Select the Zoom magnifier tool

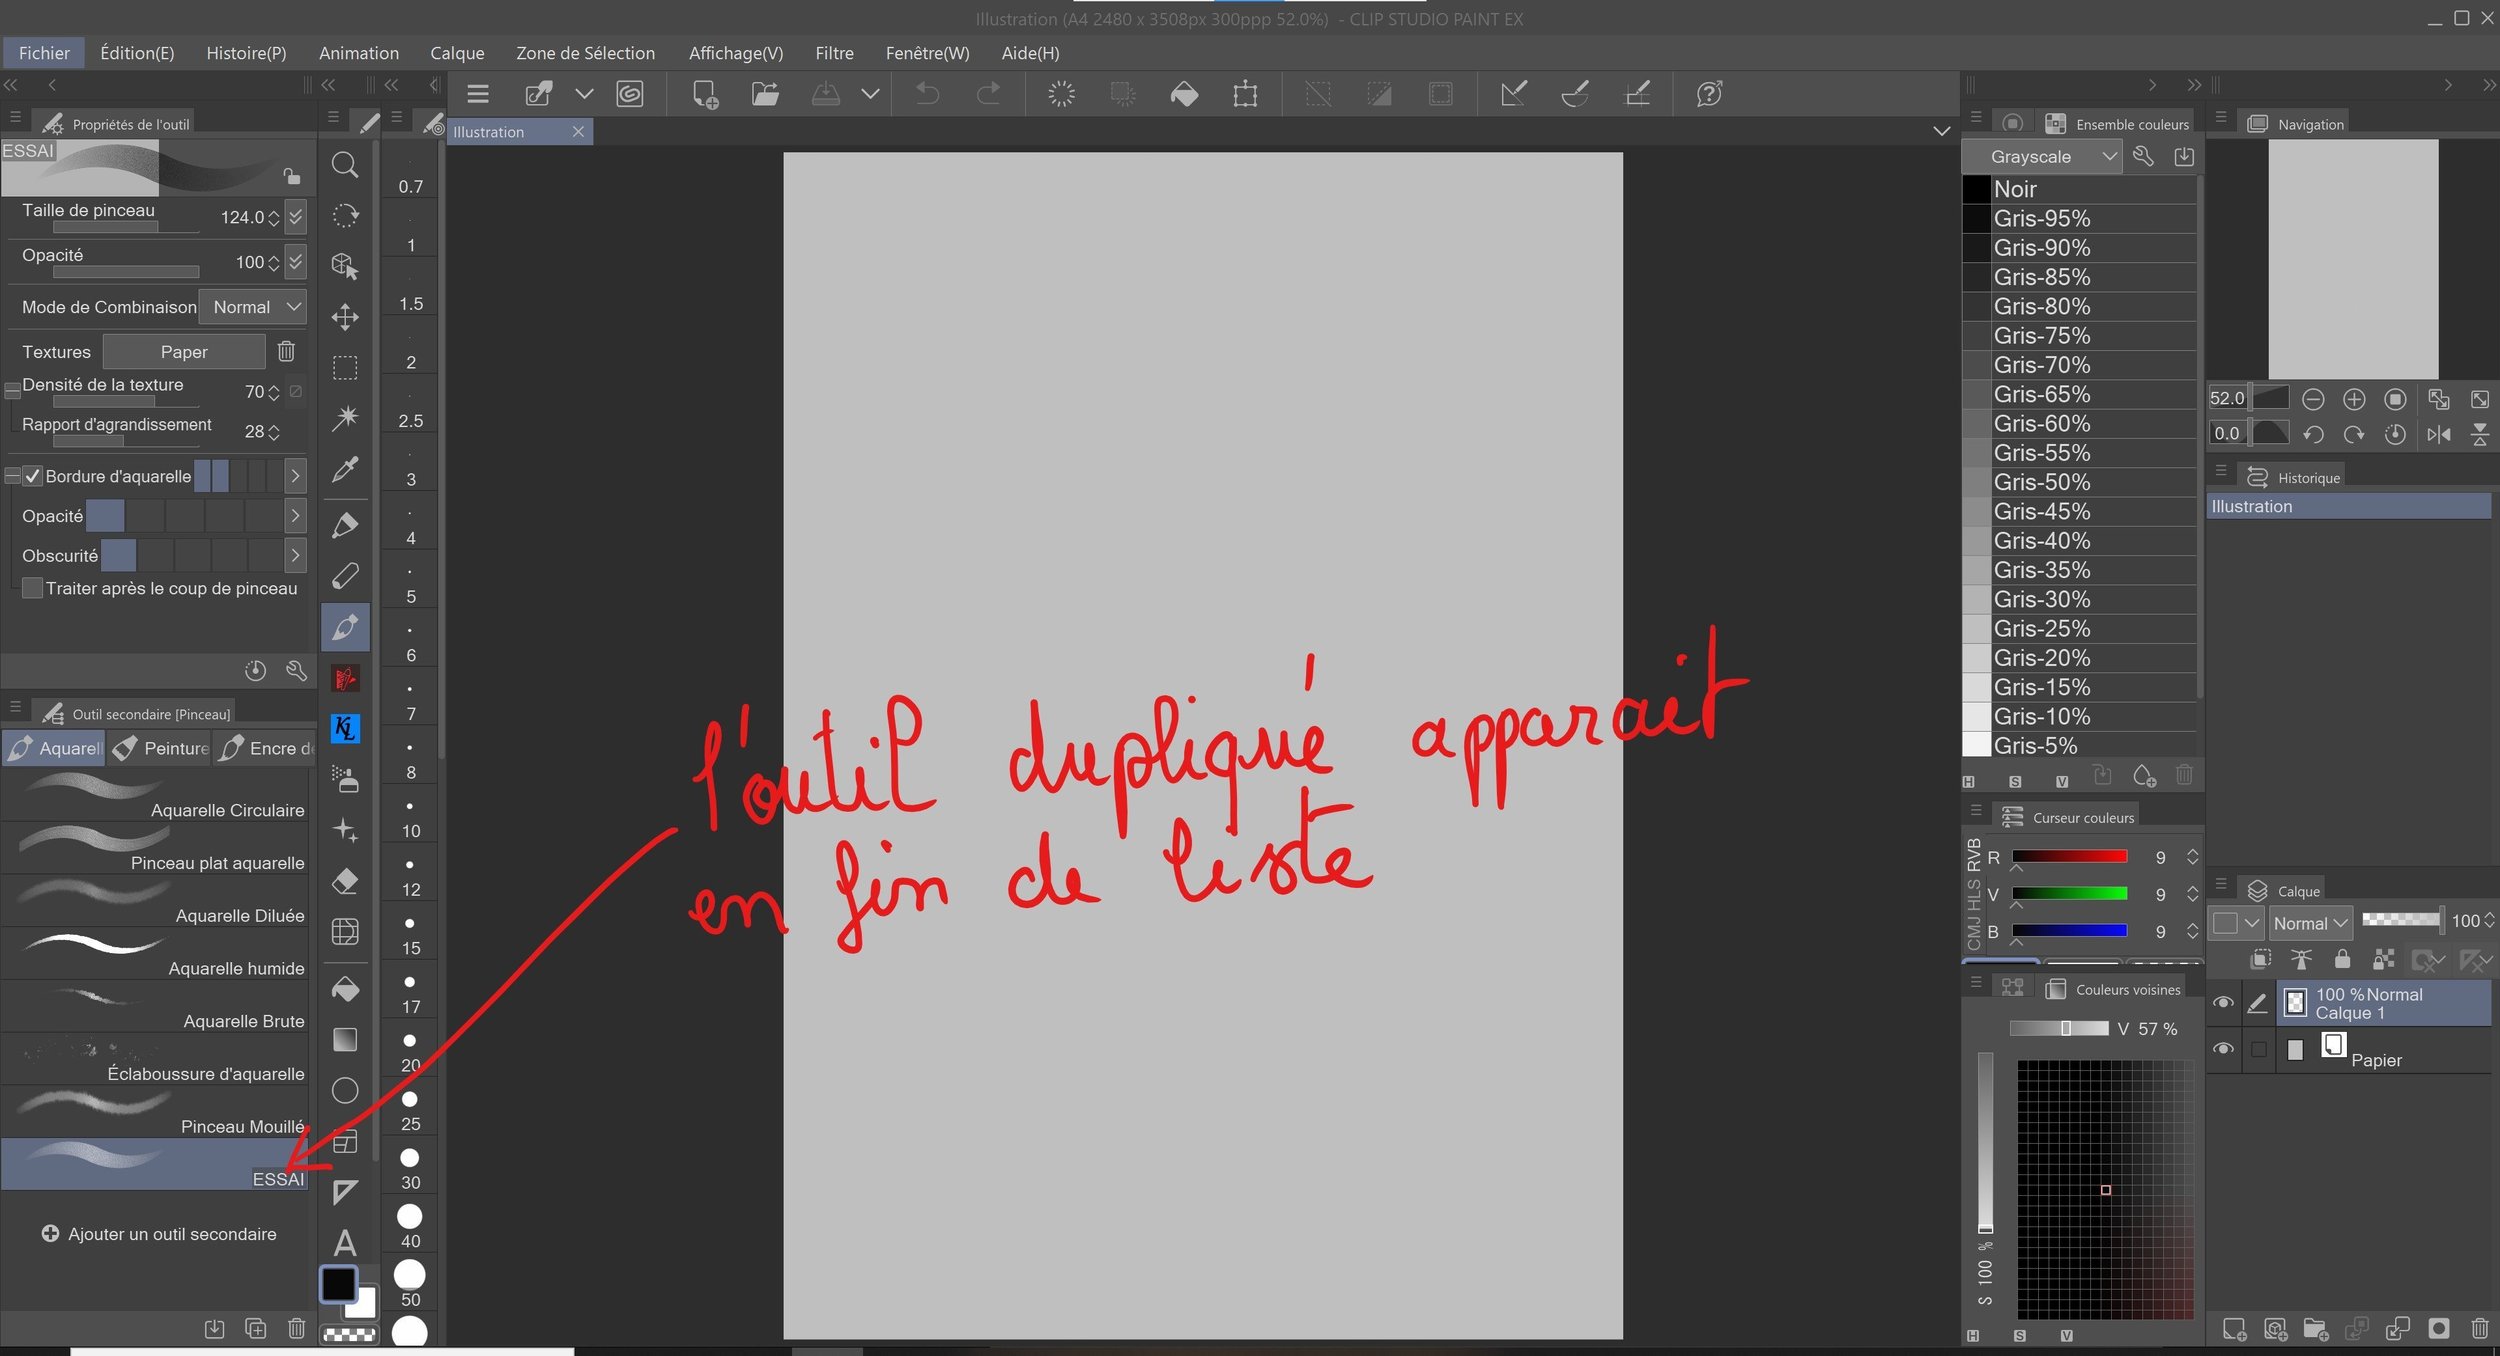345,165
